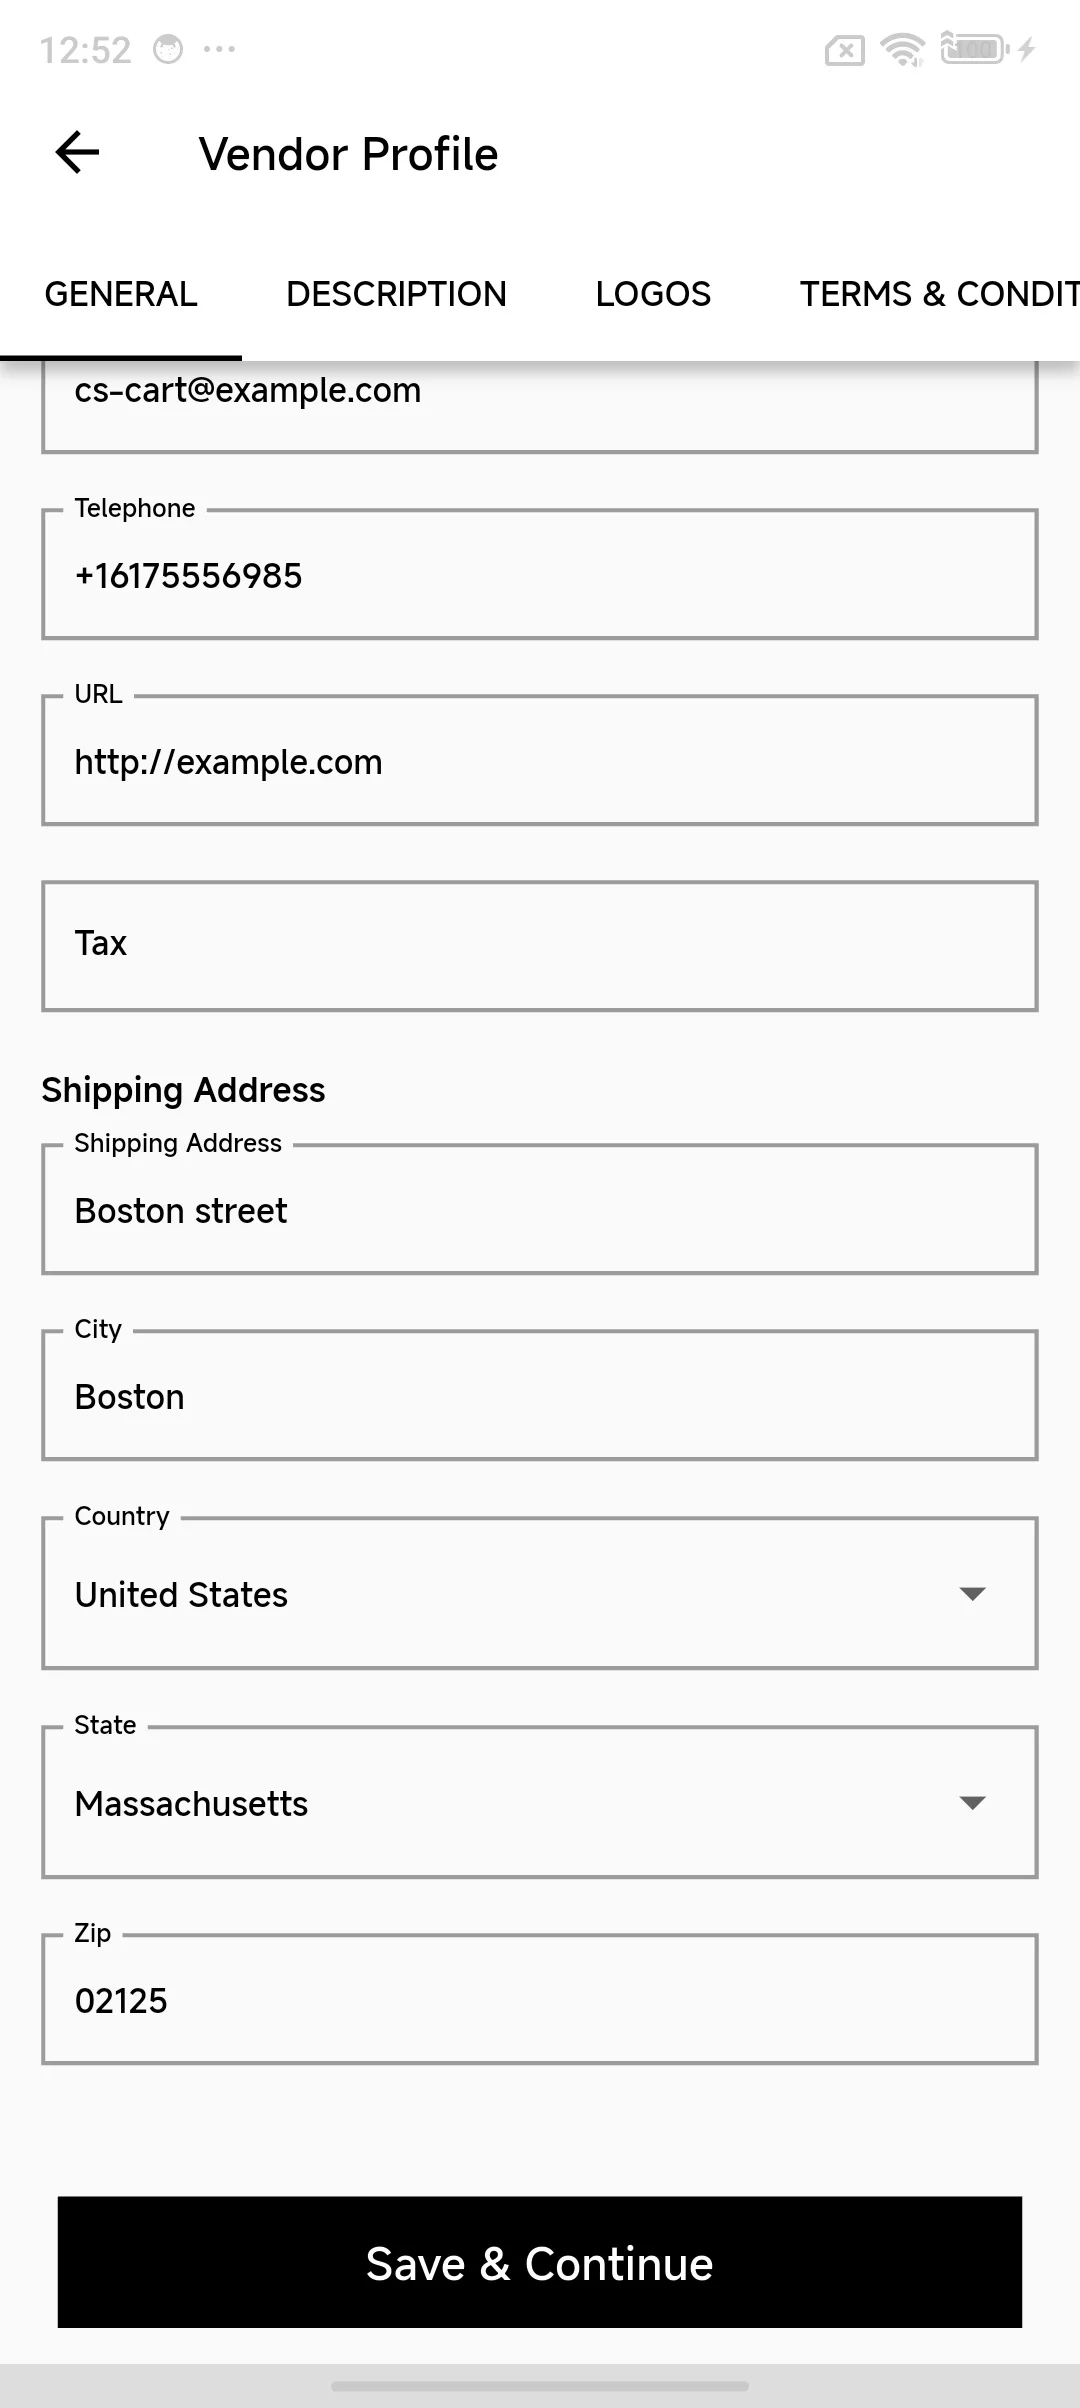Viewport: 1080px width, 2408px height.
Task: Open the State dropdown arrow
Action: click(973, 1803)
